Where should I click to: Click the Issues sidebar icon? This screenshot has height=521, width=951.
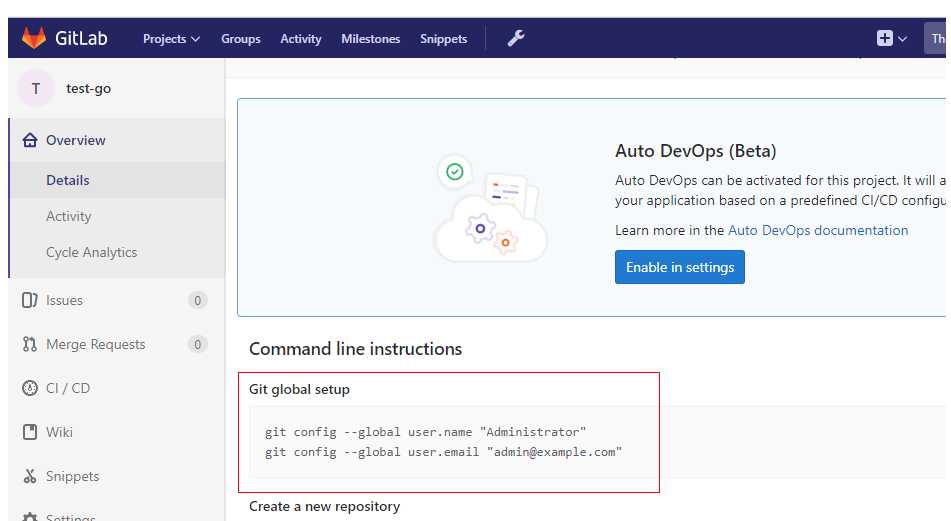tap(30, 300)
